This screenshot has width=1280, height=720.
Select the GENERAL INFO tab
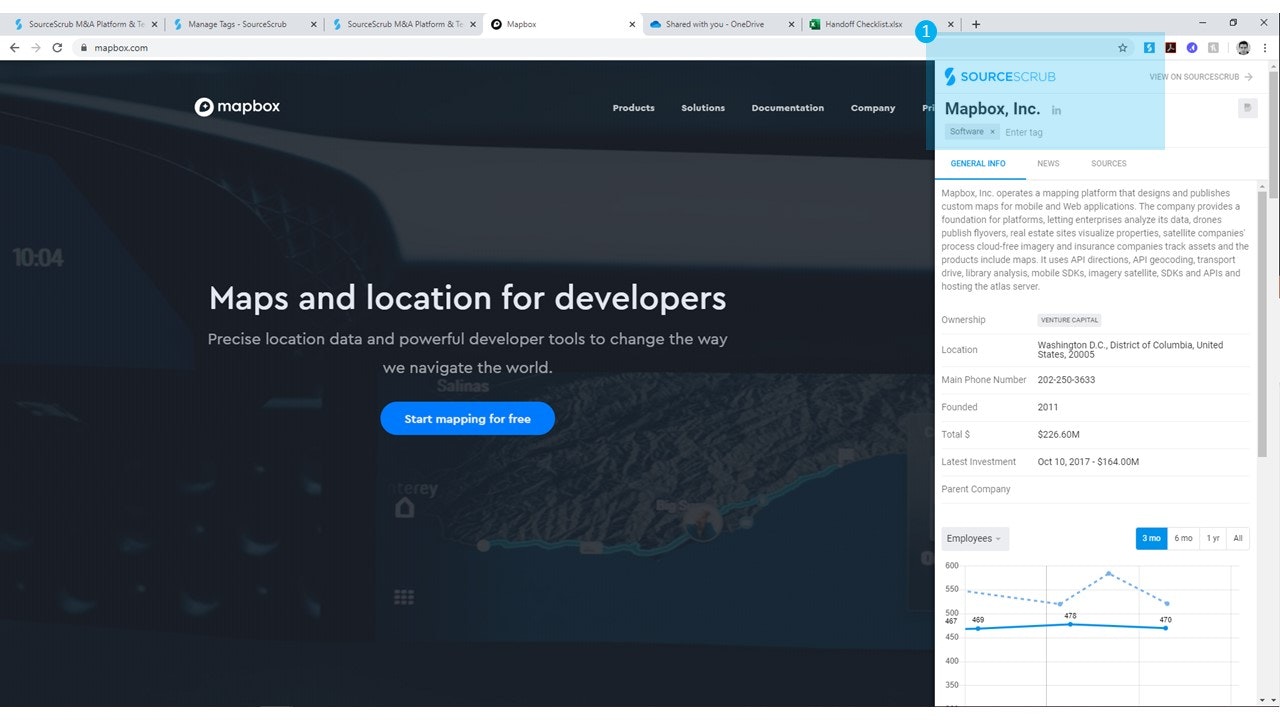(x=978, y=163)
